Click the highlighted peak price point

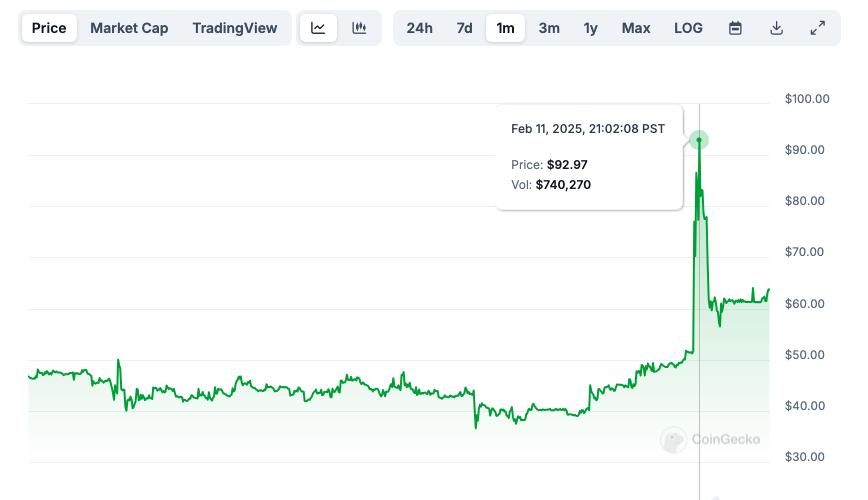[x=699, y=140]
